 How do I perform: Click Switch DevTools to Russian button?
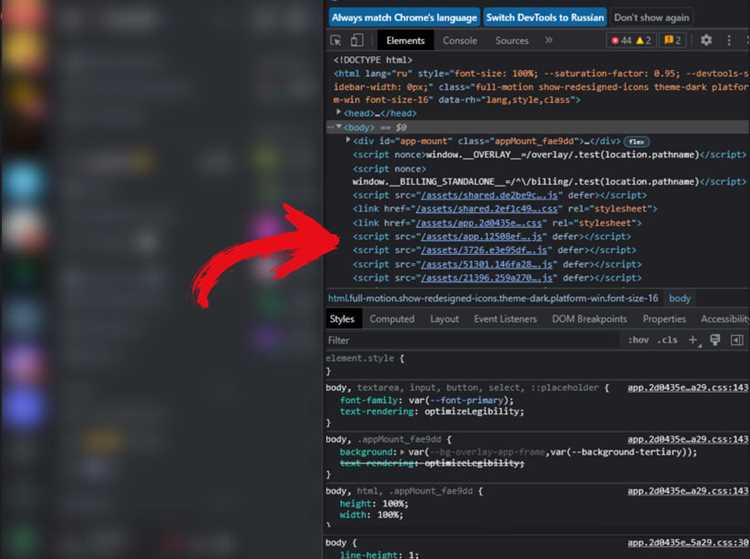[545, 18]
